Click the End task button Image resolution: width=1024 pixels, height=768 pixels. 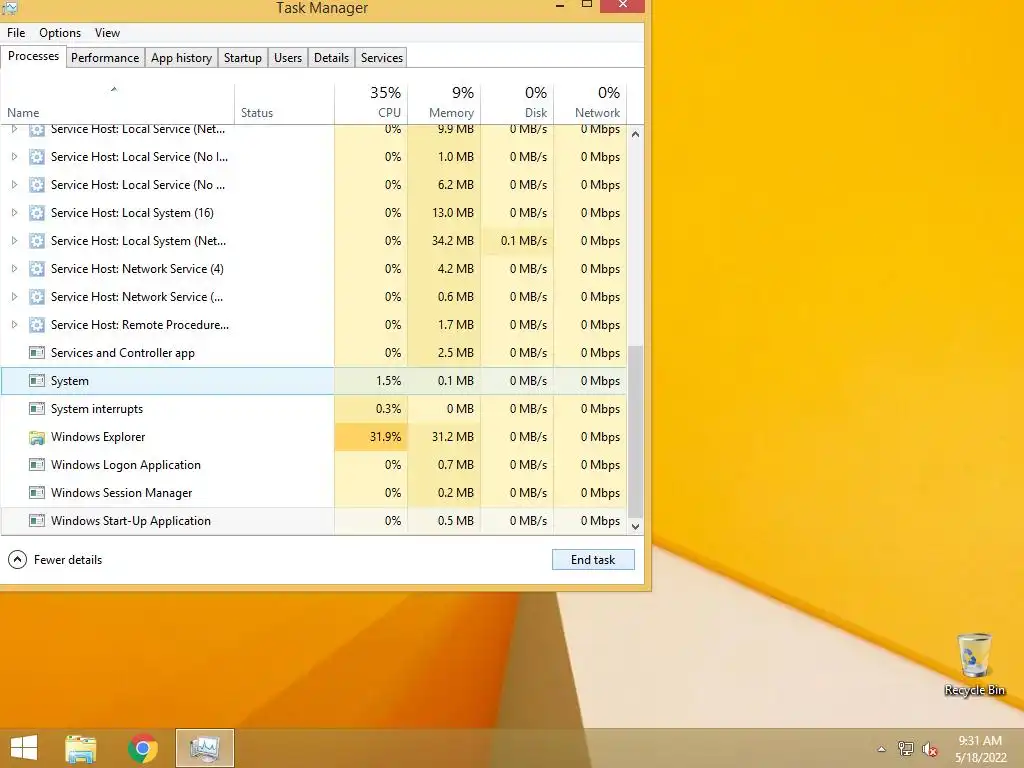click(x=593, y=560)
